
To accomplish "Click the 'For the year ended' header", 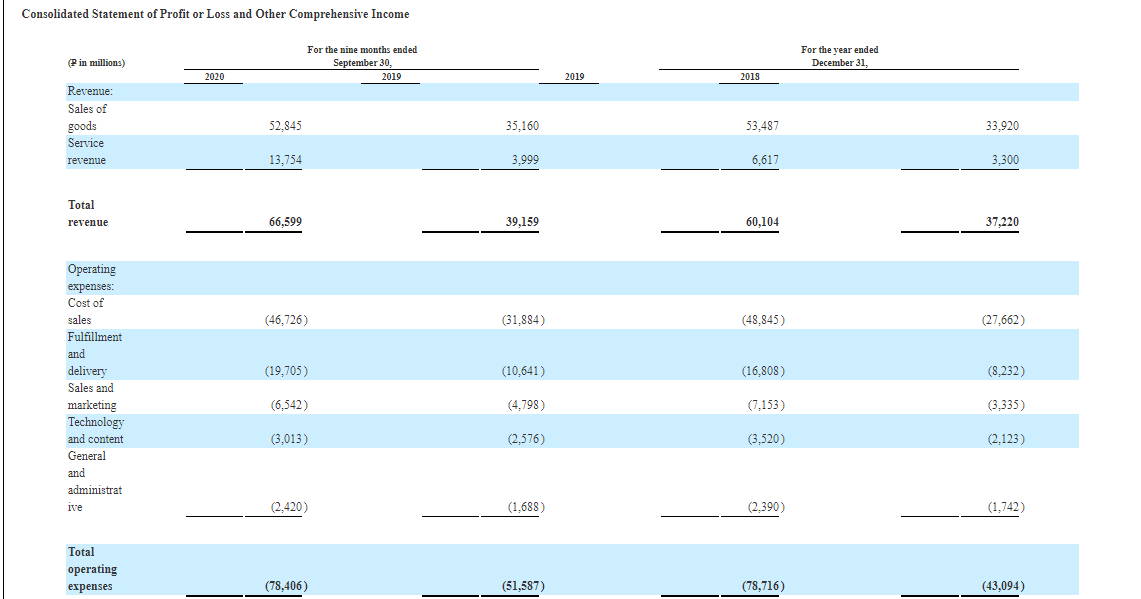I will (x=839, y=49).
